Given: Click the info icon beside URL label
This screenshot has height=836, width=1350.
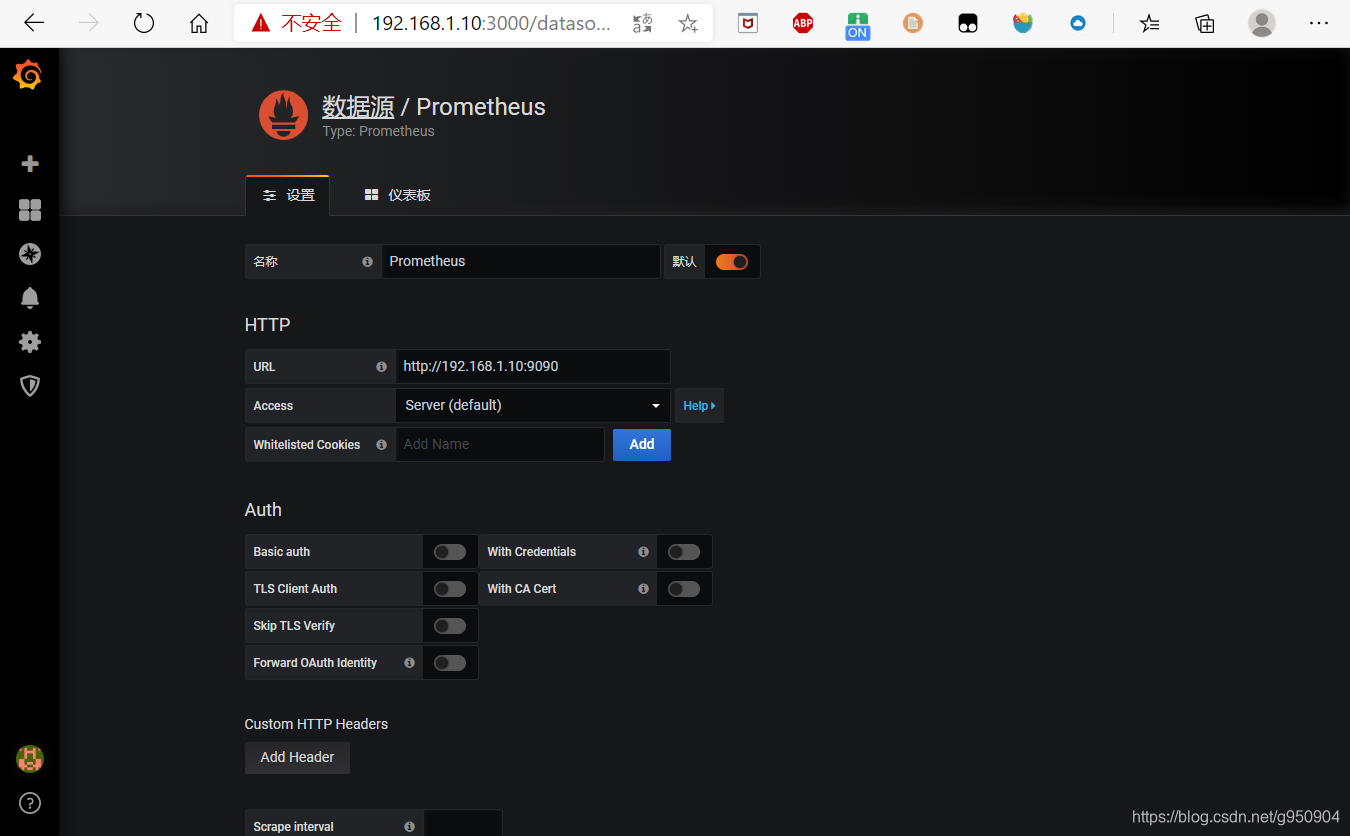Looking at the screenshot, I should pos(381,367).
